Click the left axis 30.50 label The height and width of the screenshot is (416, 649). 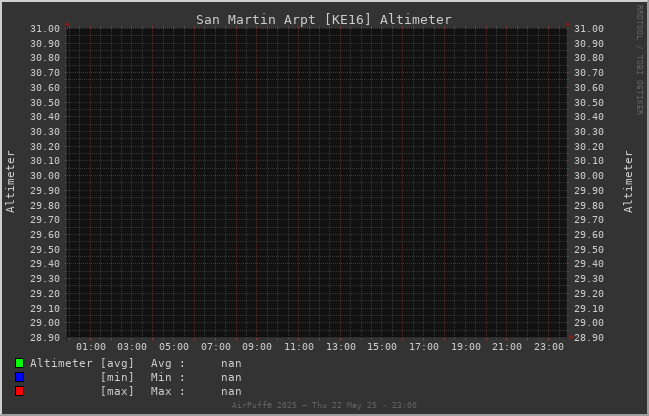pos(45,103)
